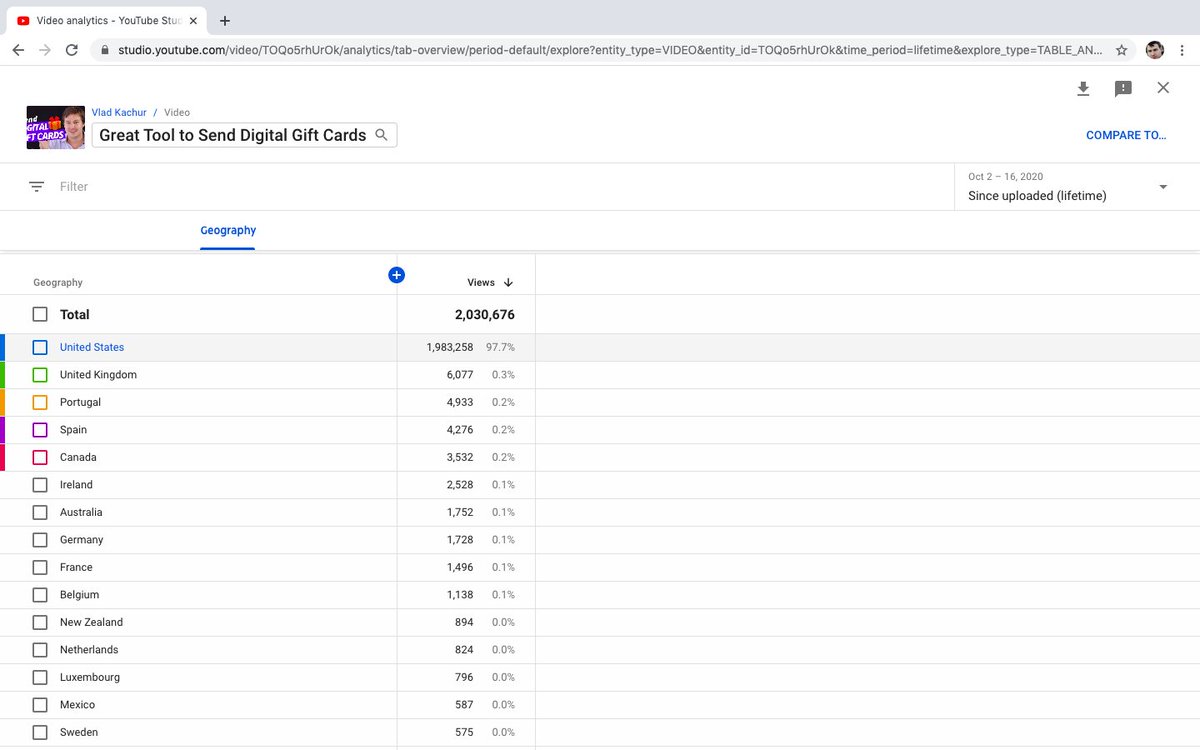The height and width of the screenshot is (750, 1200).
Task: Open the Chrome profile avatar
Action: [1155, 50]
